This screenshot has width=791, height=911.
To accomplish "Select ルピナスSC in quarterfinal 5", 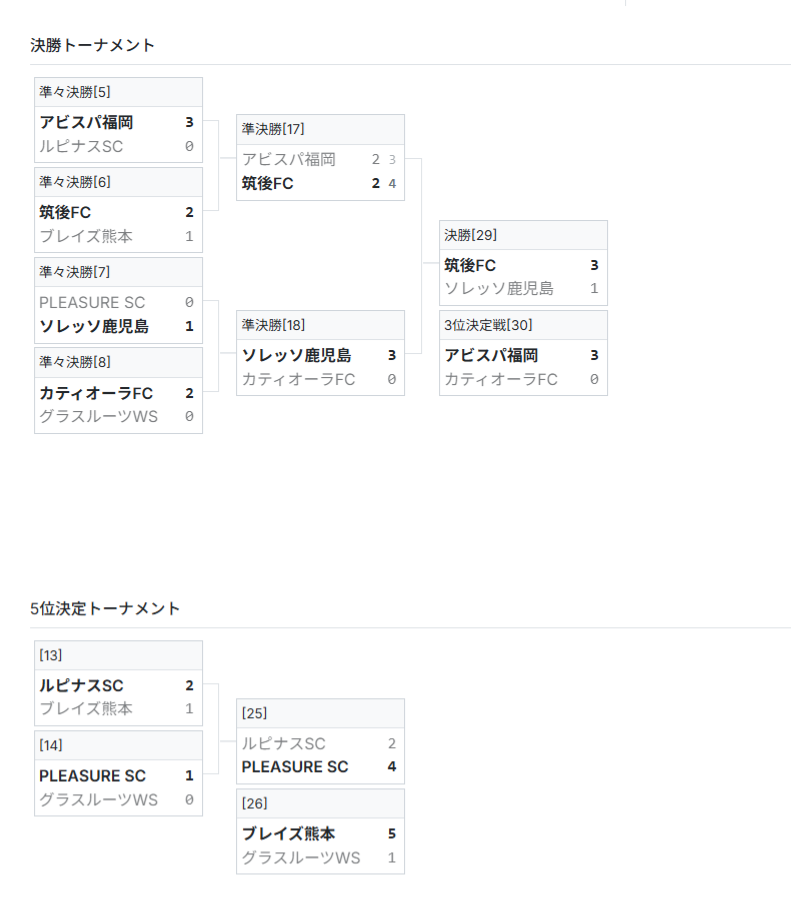I will tap(81, 146).
